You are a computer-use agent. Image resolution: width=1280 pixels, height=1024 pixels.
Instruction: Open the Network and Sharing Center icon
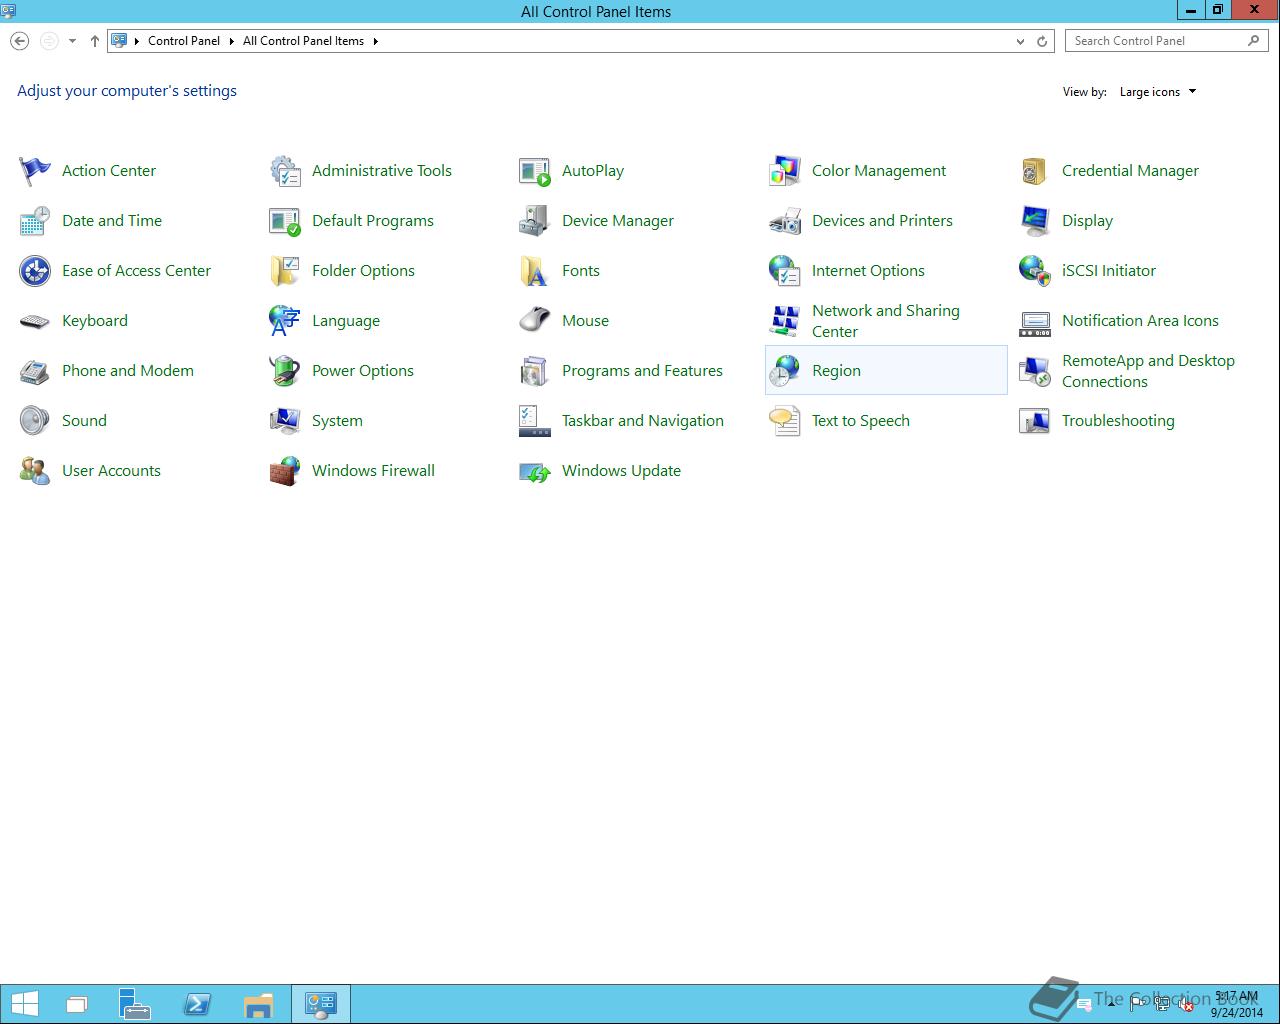[785, 321]
